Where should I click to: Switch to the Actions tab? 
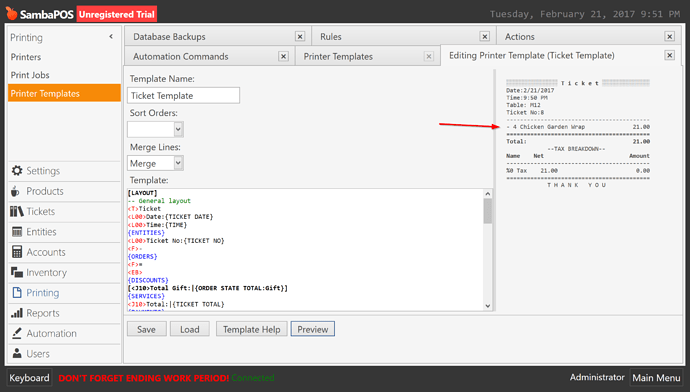[519, 37]
